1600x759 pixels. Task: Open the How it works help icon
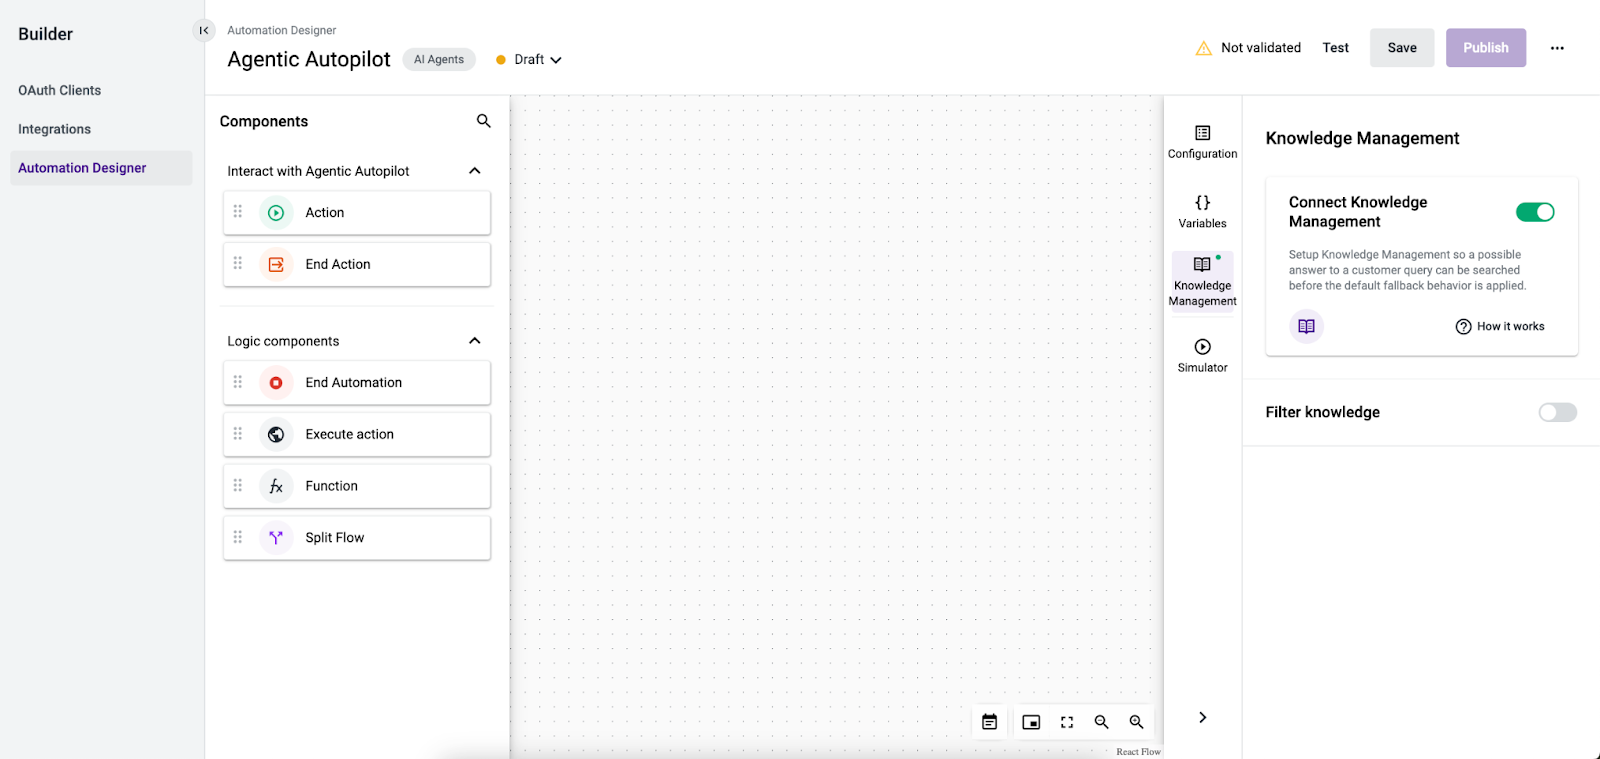pos(1463,327)
